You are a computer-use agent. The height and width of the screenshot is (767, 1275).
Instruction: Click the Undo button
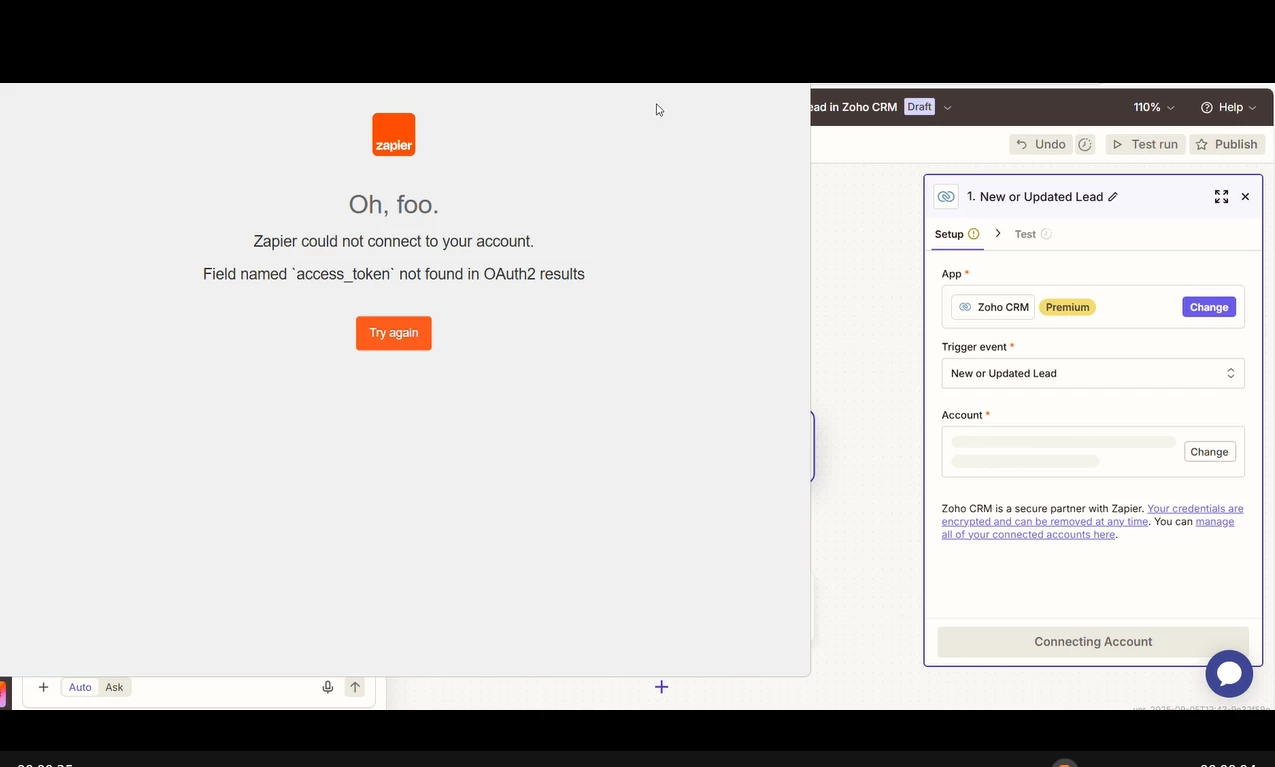pos(1040,144)
